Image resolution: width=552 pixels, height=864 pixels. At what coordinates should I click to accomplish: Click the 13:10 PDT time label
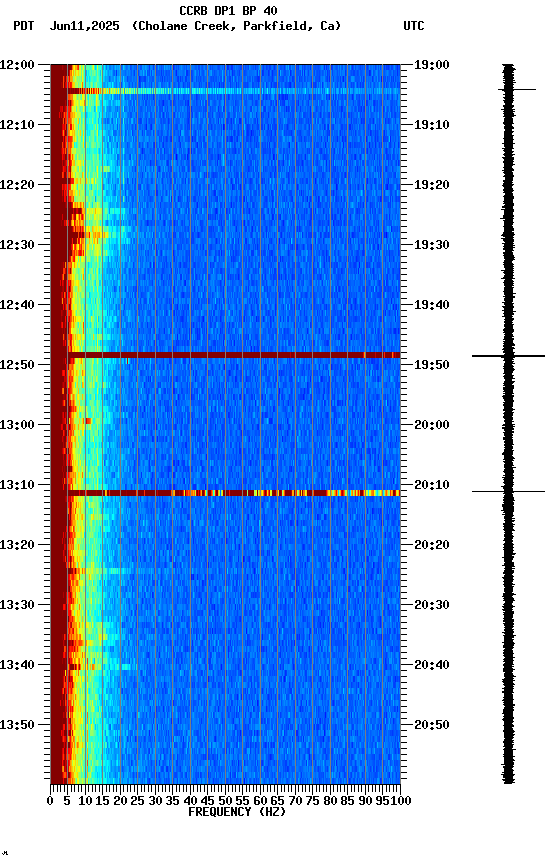coord(17,485)
